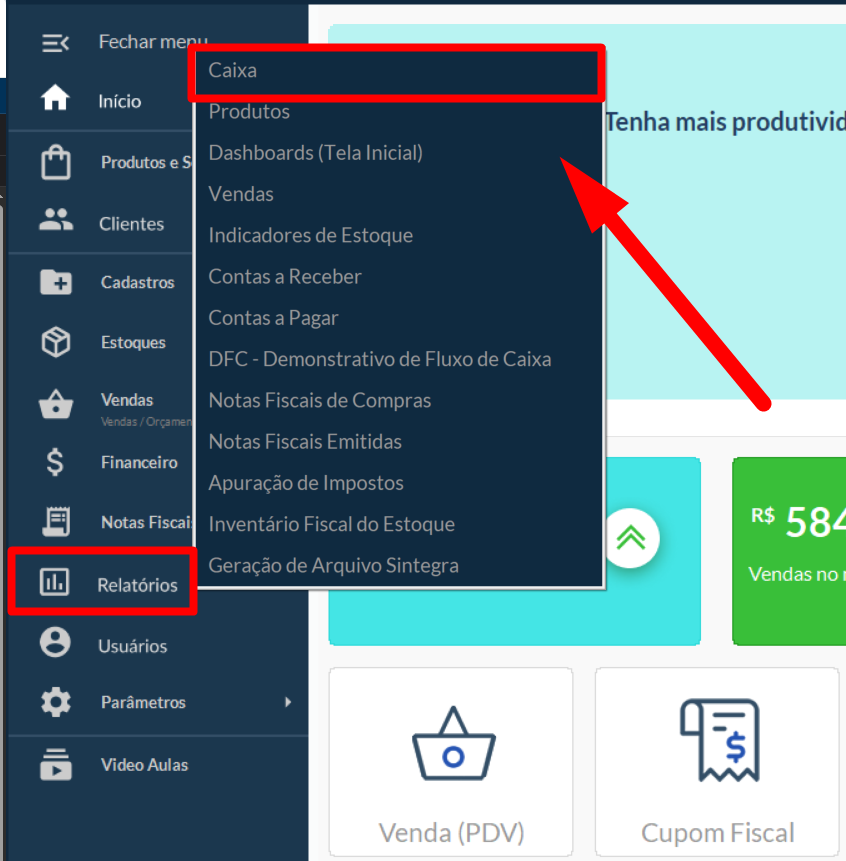Viewport: 846px width, 861px height.
Task: Select DFC - Demonstrativo de Fluxo de Caixa
Action: tap(379, 359)
